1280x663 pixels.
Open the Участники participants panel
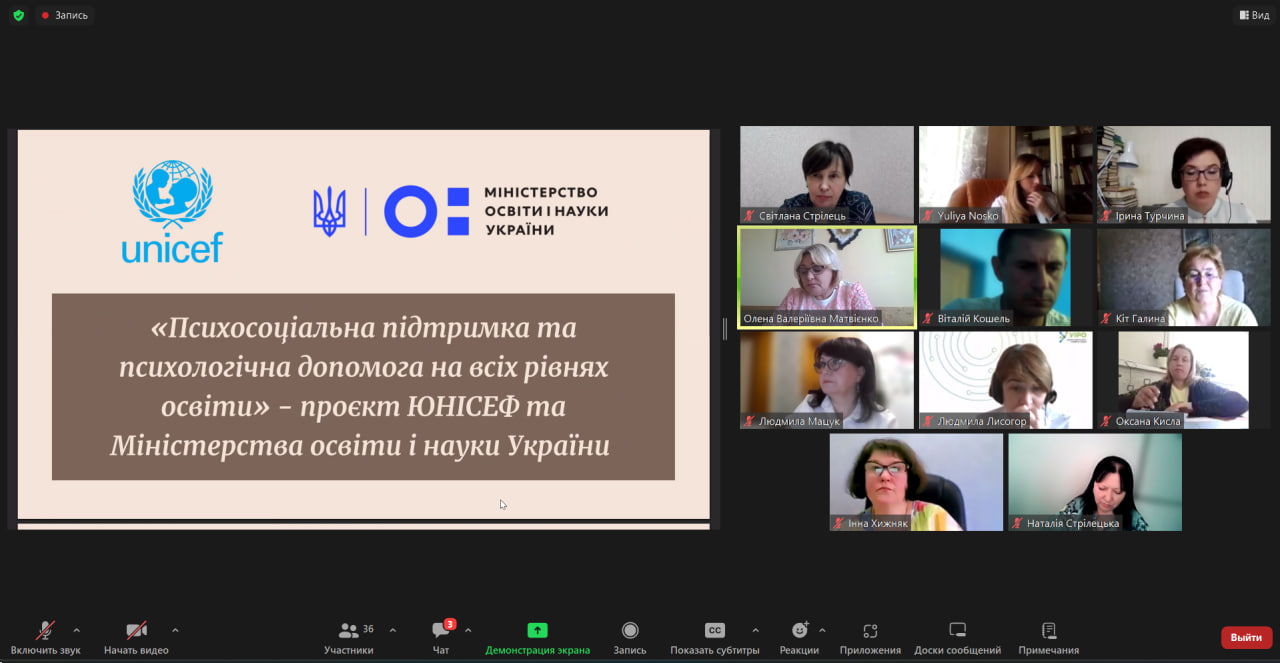349,637
